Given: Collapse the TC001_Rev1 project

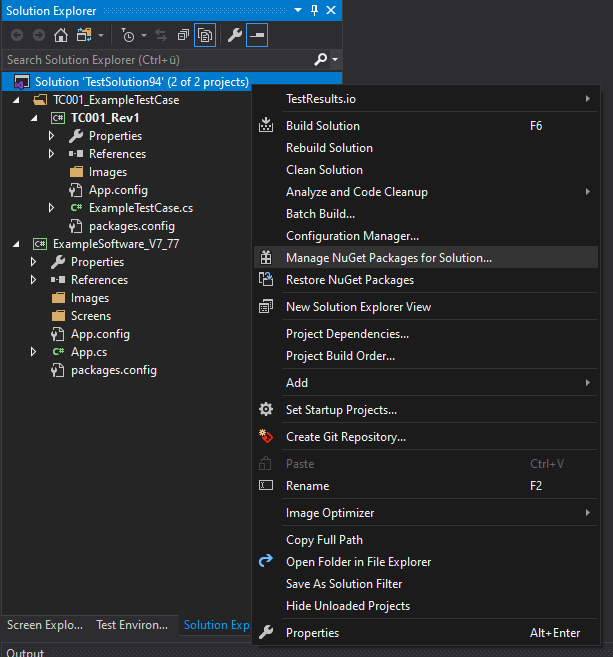Looking at the screenshot, I should [x=34, y=118].
